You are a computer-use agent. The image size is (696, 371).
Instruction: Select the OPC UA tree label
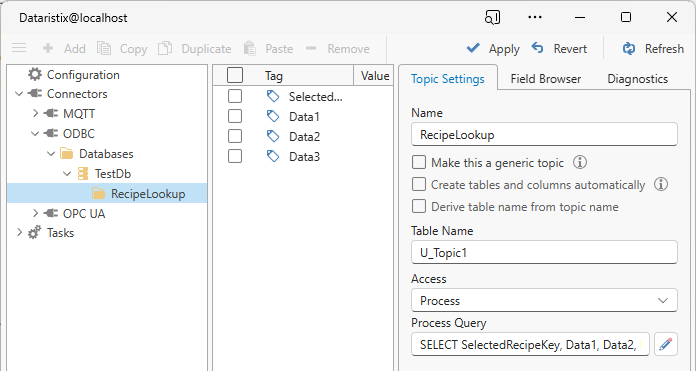click(84, 213)
